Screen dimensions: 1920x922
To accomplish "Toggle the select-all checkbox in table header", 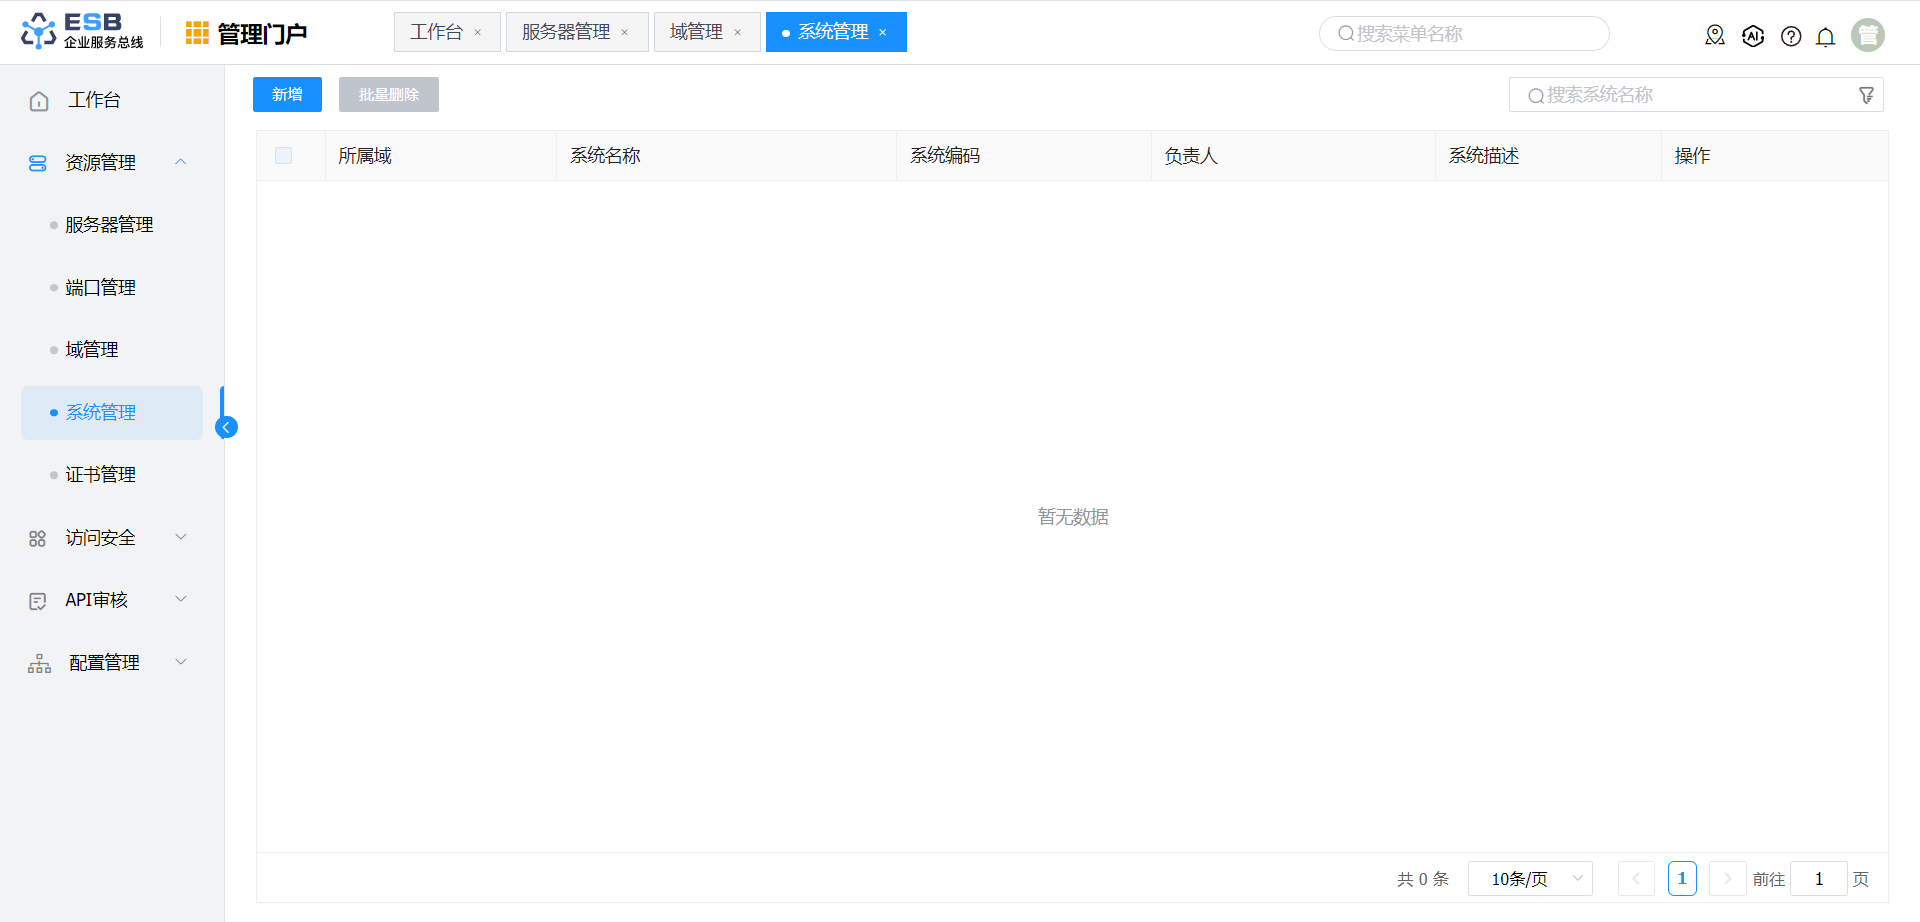I will (284, 155).
